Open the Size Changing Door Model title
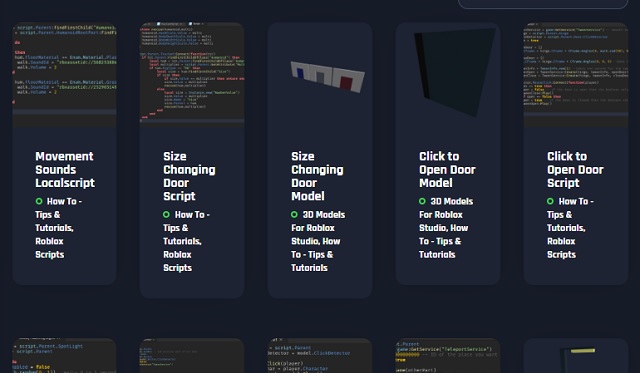The width and height of the screenshot is (640, 373). [317, 176]
